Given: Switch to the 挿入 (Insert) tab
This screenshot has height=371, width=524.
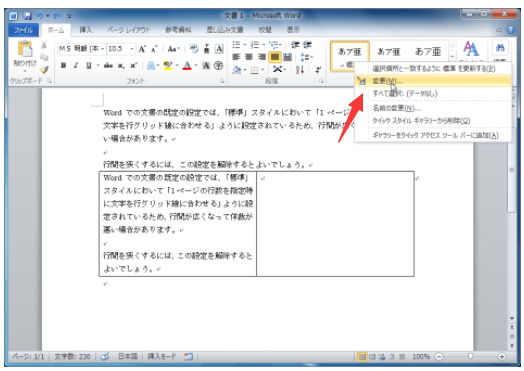Looking at the screenshot, I should [x=86, y=30].
